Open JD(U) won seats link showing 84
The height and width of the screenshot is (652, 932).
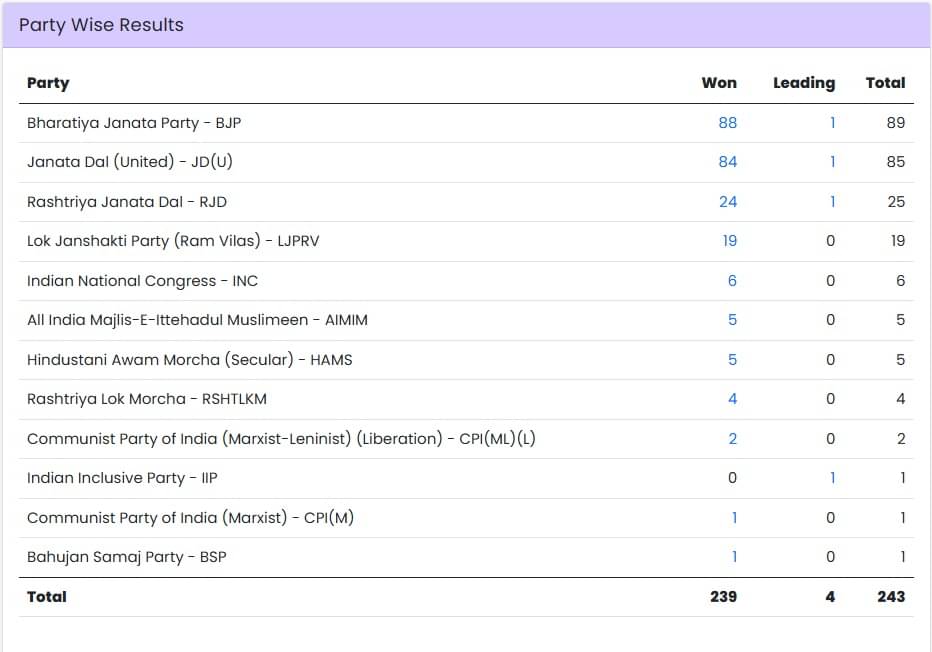pyautogui.click(x=727, y=162)
